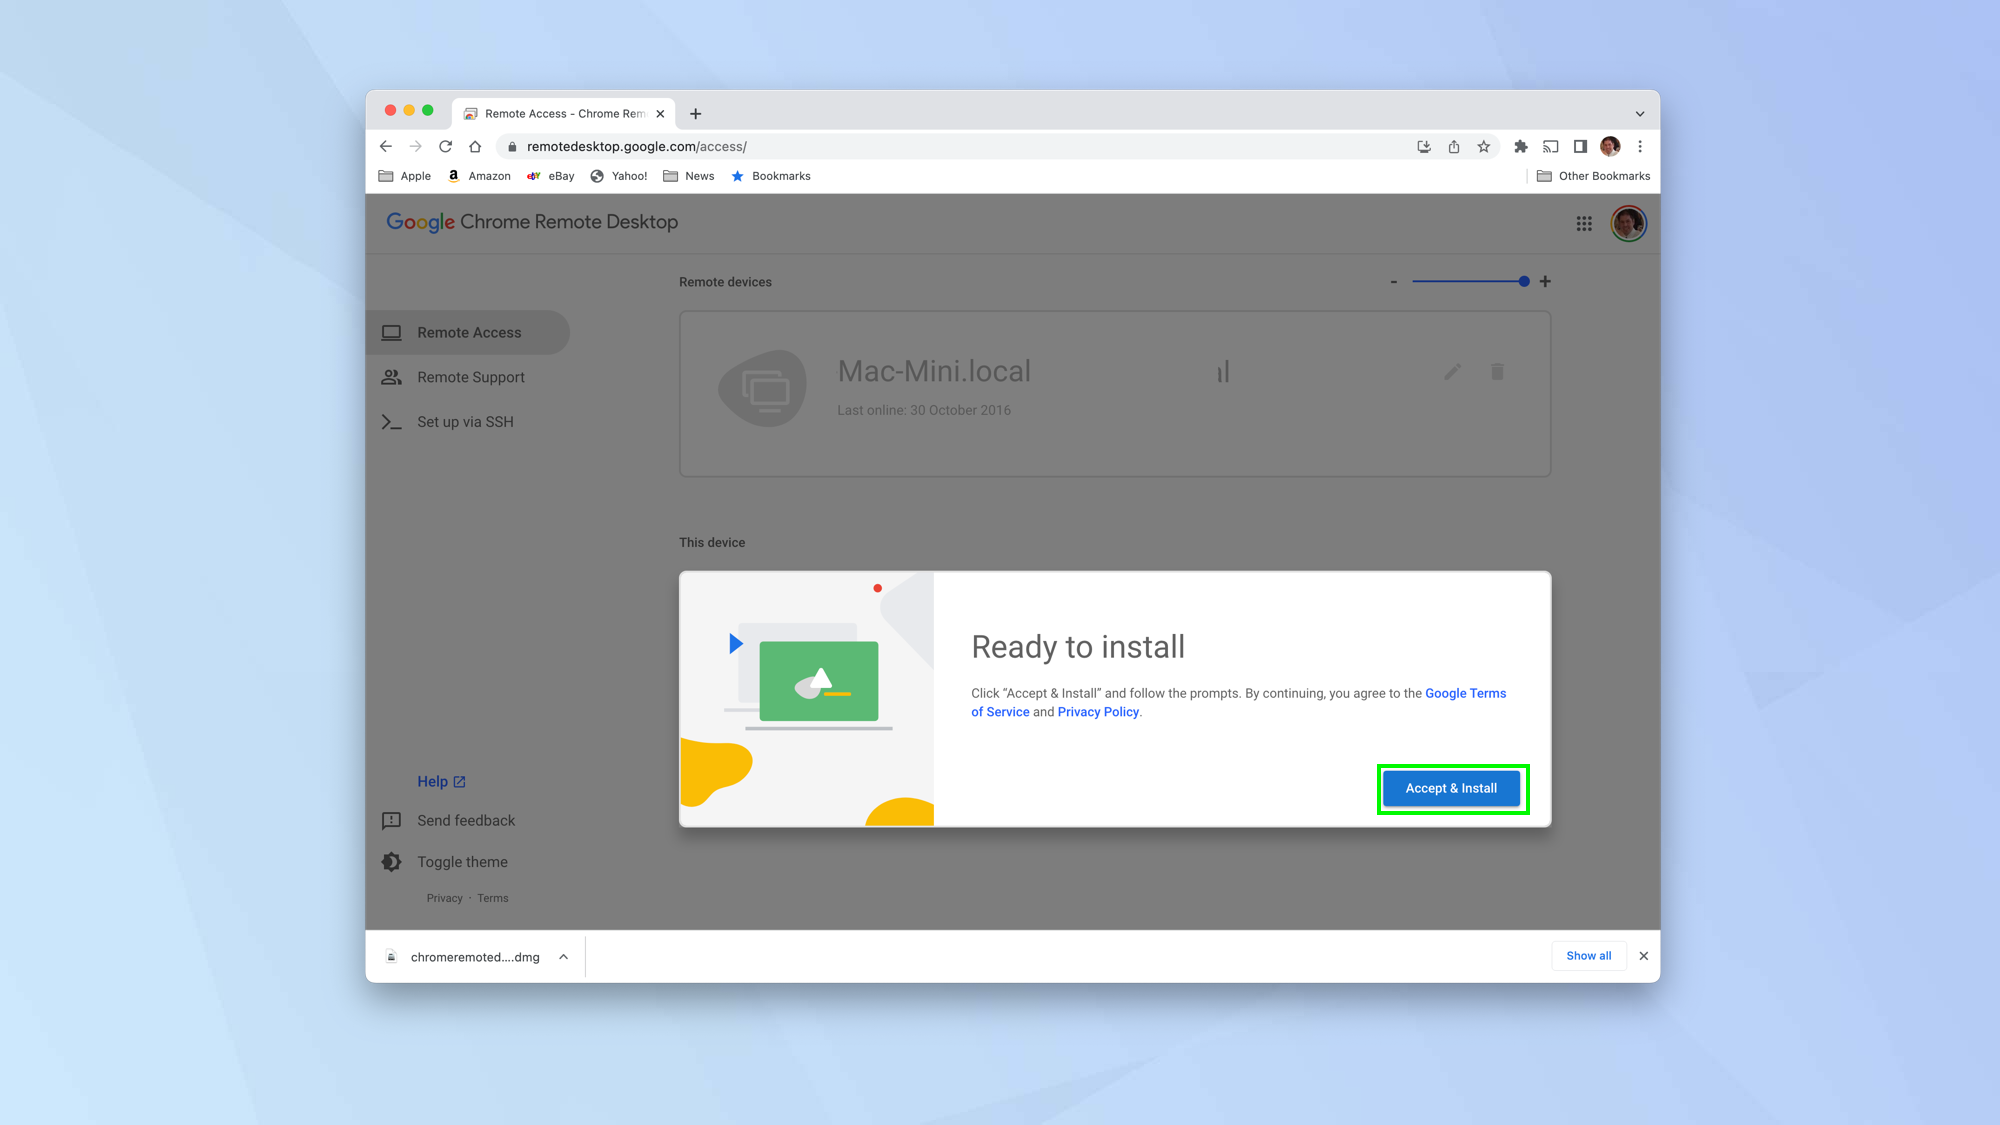This screenshot has width=2000, height=1125.
Task: Click the Set up via SSH icon
Action: [x=391, y=420]
